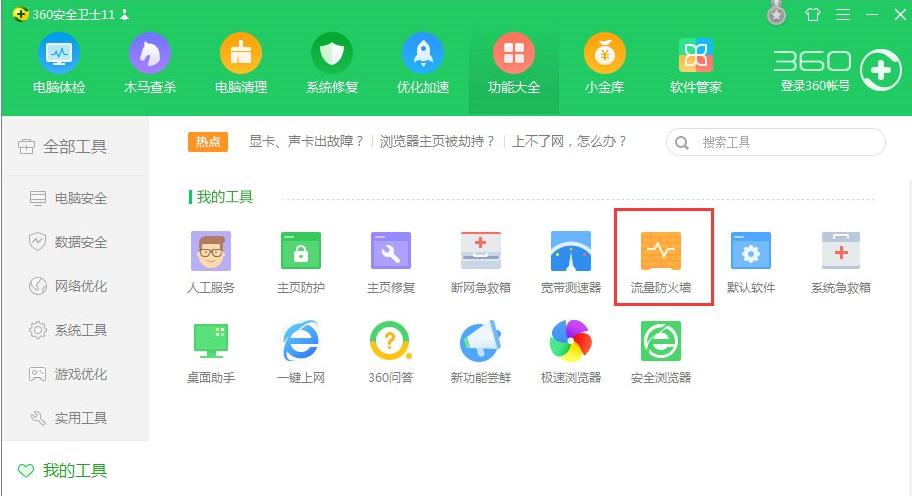Focus the 搜索工具 search field
Viewport: 912px width, 496px height.
776,142
